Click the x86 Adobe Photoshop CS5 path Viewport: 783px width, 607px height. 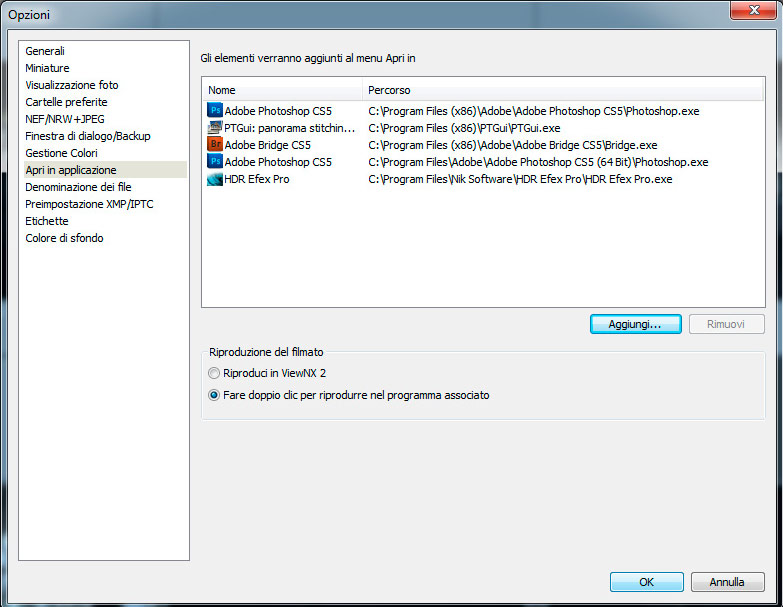(534, 111)
